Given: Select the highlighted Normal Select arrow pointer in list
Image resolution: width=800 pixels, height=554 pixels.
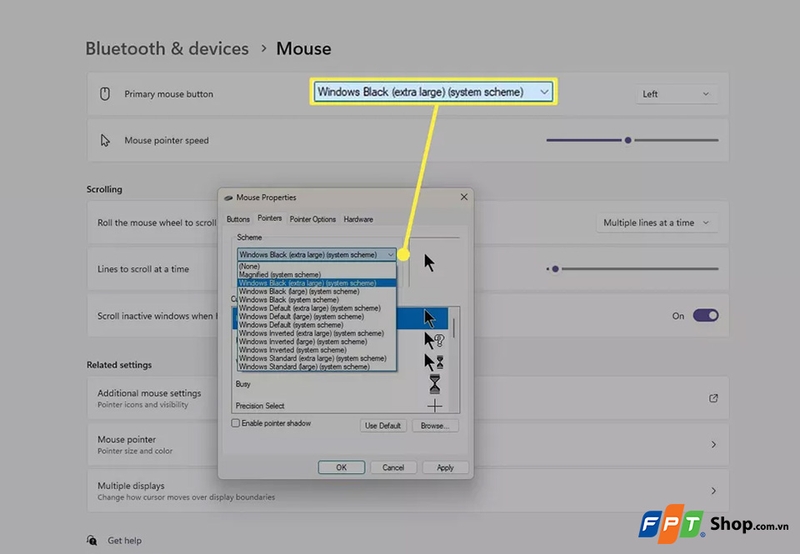Looking at the screenshot, I should tap(430, 318).
